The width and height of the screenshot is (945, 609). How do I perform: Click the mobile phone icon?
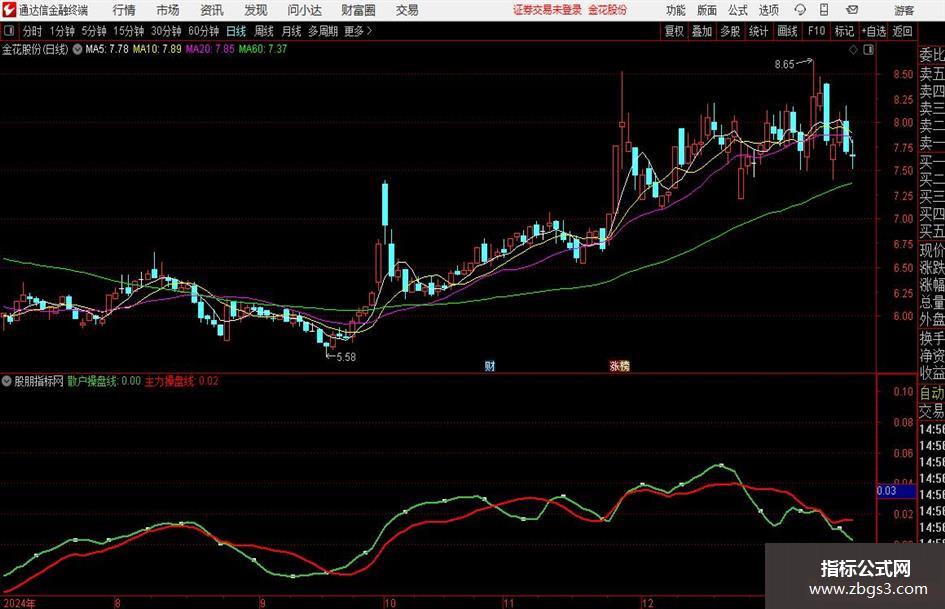824,10
